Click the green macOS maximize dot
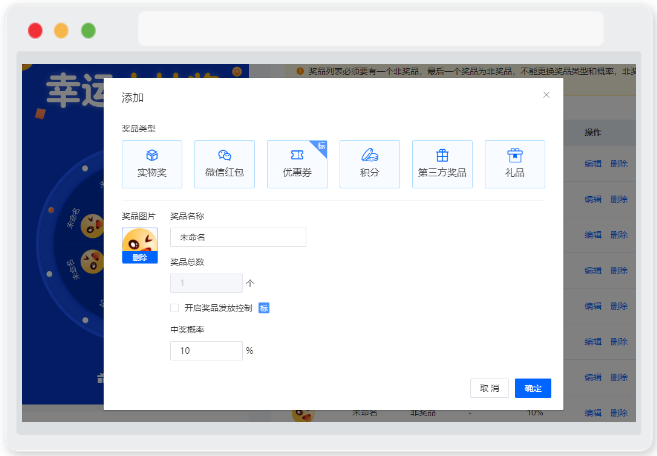The width and height of the screenshot is (657, 456). click(88, 31)
